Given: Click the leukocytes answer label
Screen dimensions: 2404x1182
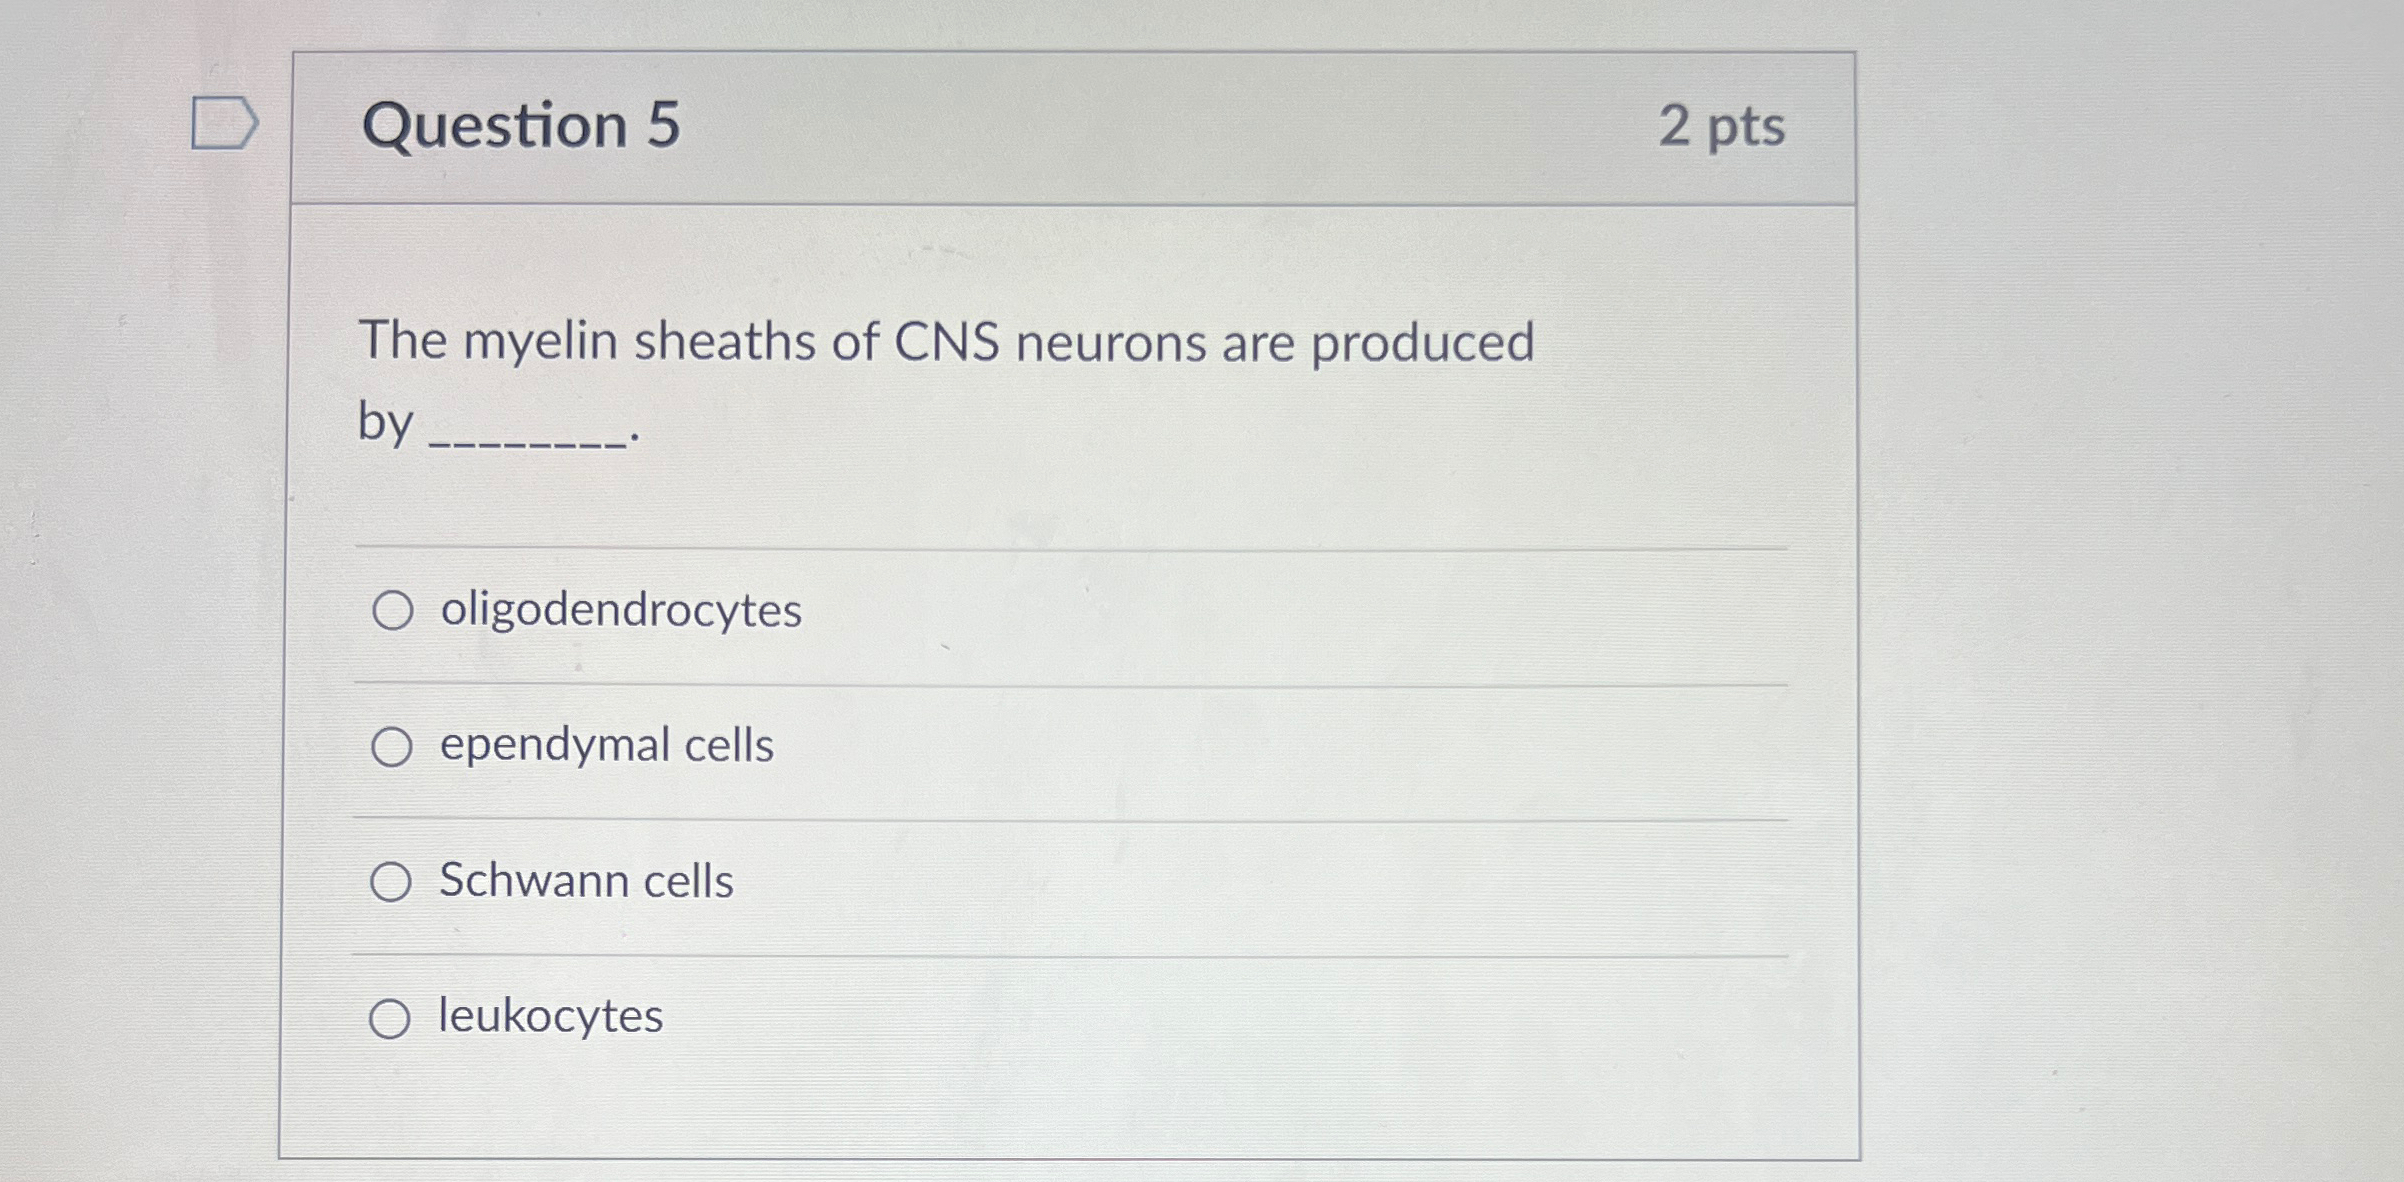Looking at the screenshot, I should coord(548,1018).
